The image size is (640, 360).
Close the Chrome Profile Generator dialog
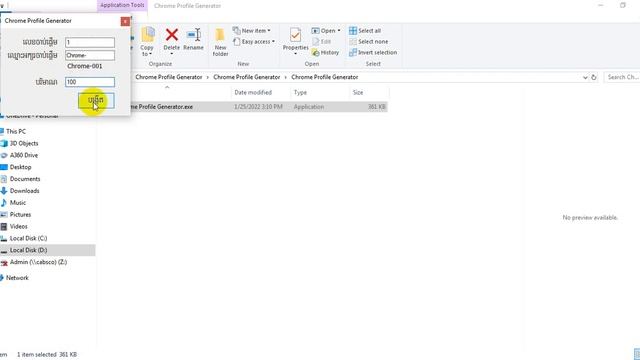click(125, 21)
